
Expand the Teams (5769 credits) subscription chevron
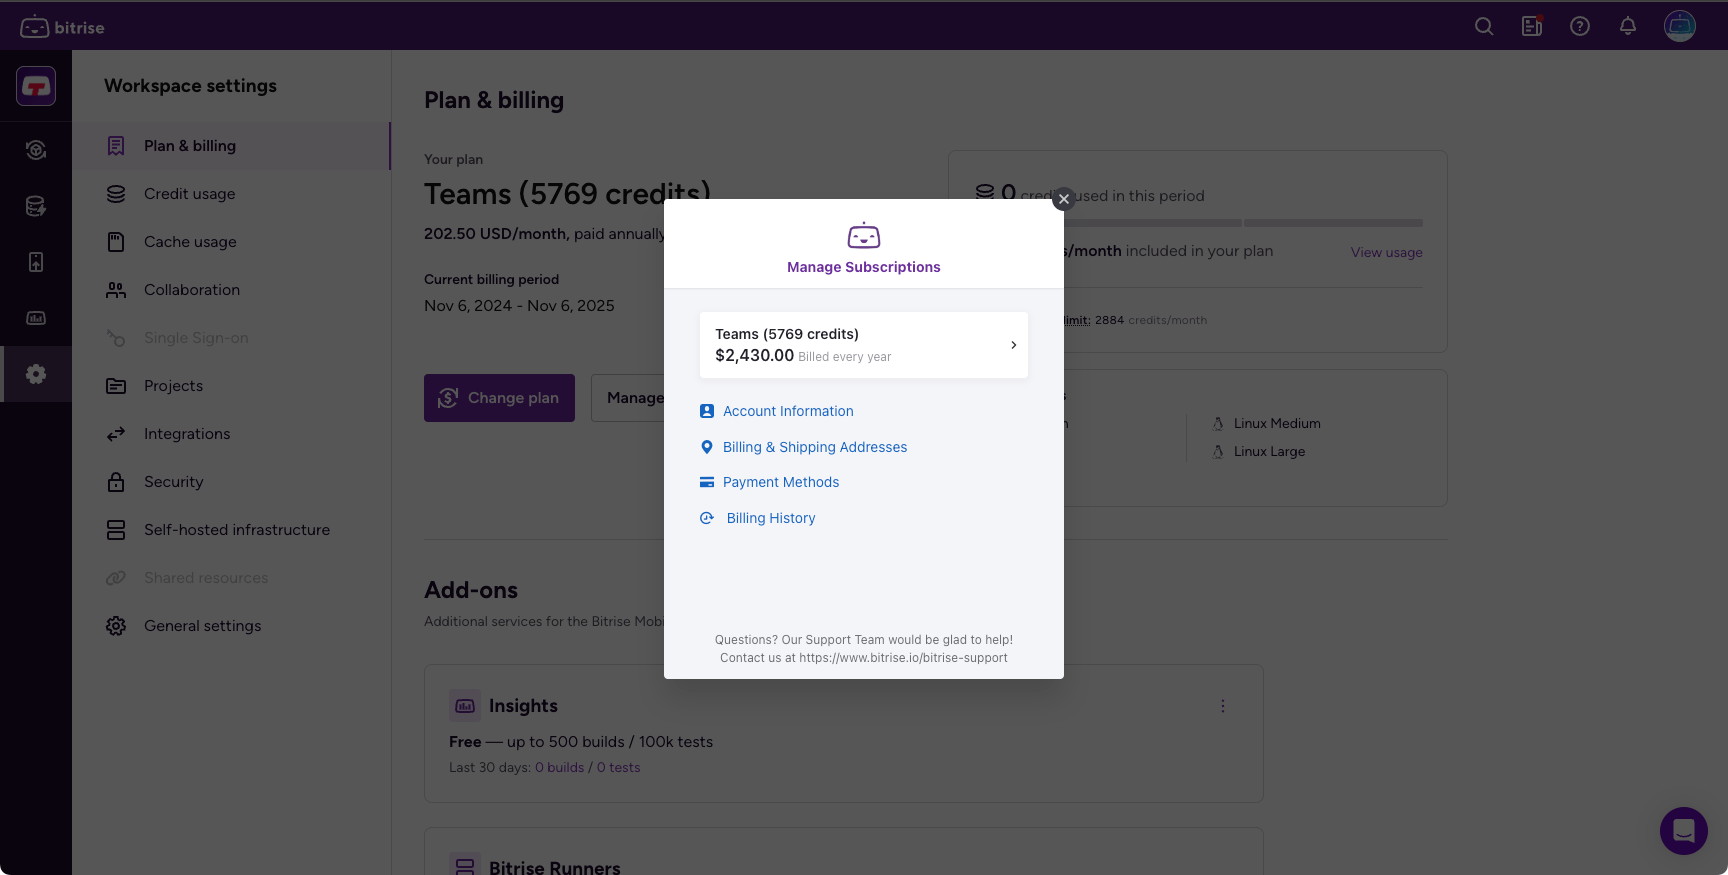click(1013, 345)
